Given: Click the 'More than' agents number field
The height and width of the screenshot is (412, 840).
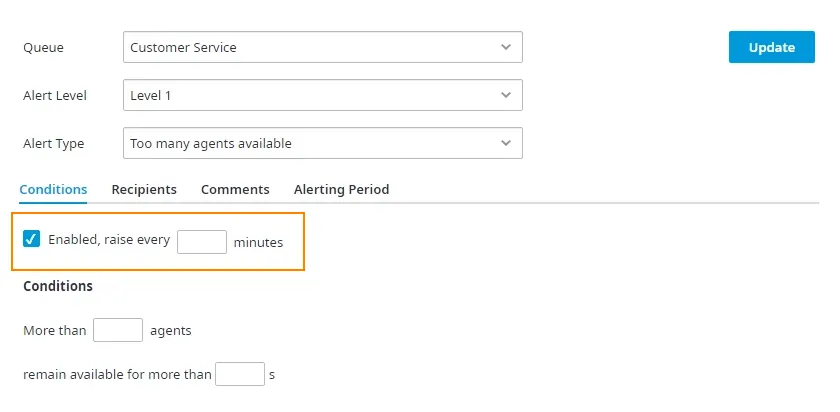Looking at the screenshot, I should click(118, 330).
